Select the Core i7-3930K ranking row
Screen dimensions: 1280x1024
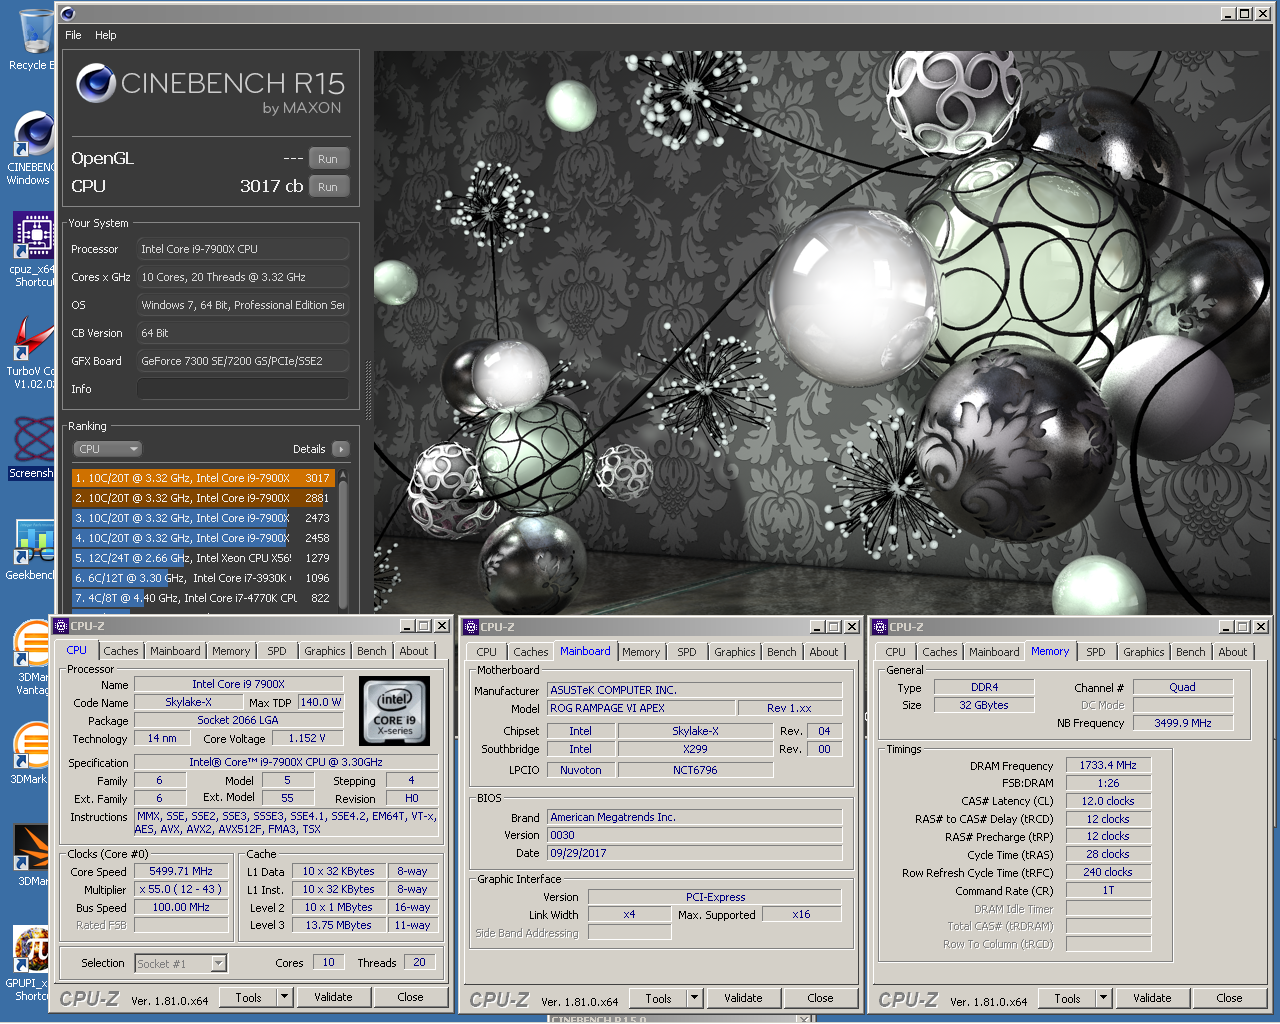coord(204,578)
